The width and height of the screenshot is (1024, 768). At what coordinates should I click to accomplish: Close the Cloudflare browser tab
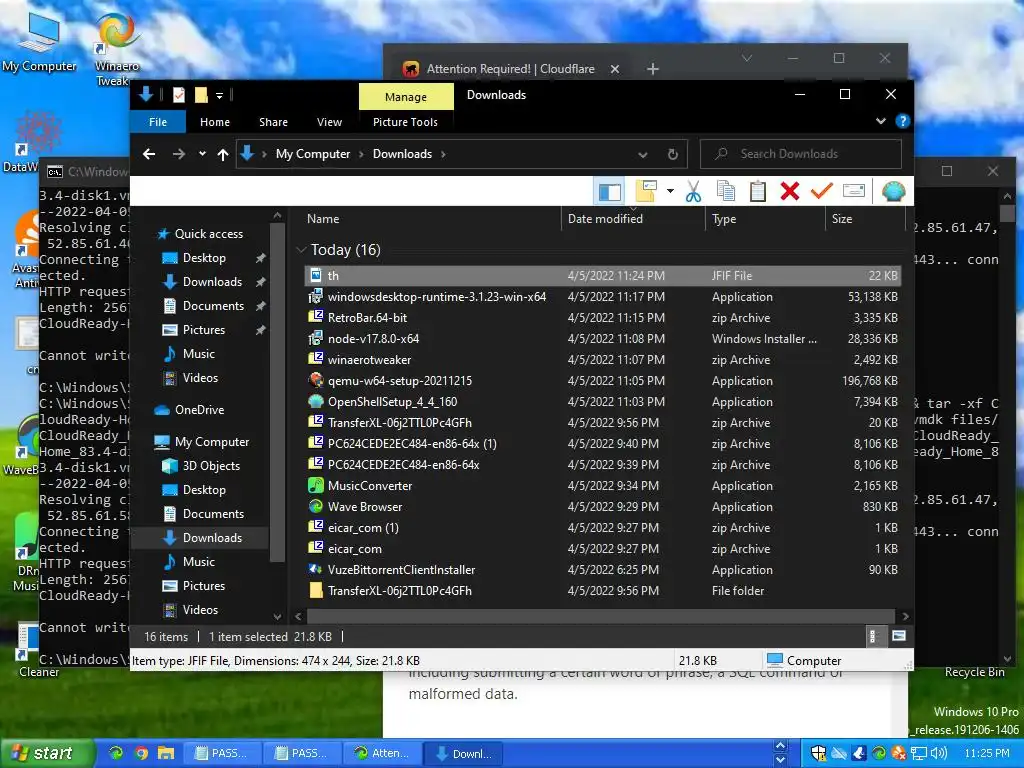pos(615,69)
